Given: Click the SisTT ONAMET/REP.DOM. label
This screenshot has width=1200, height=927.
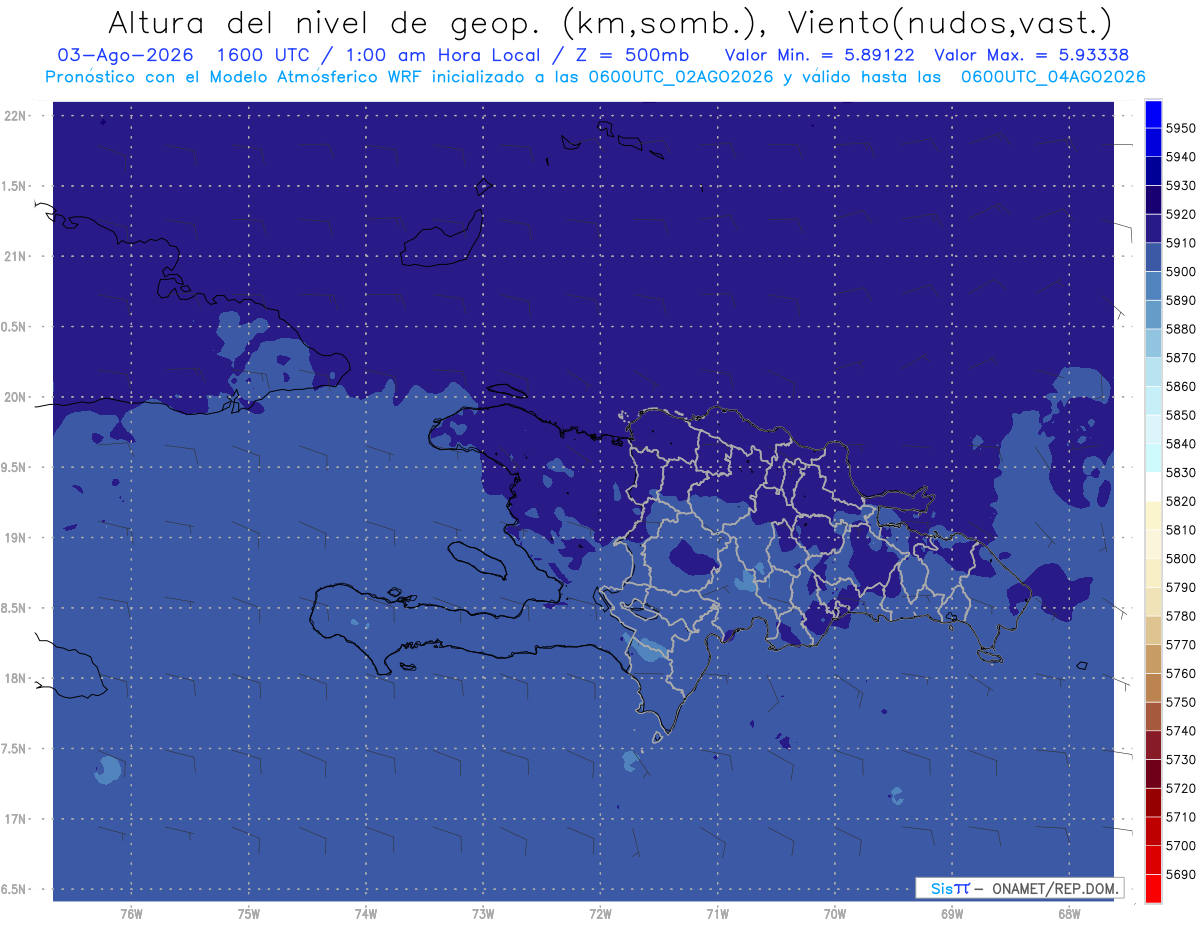Looking at the screenshot, I should pyautogui.click(x=1019, y=888).
